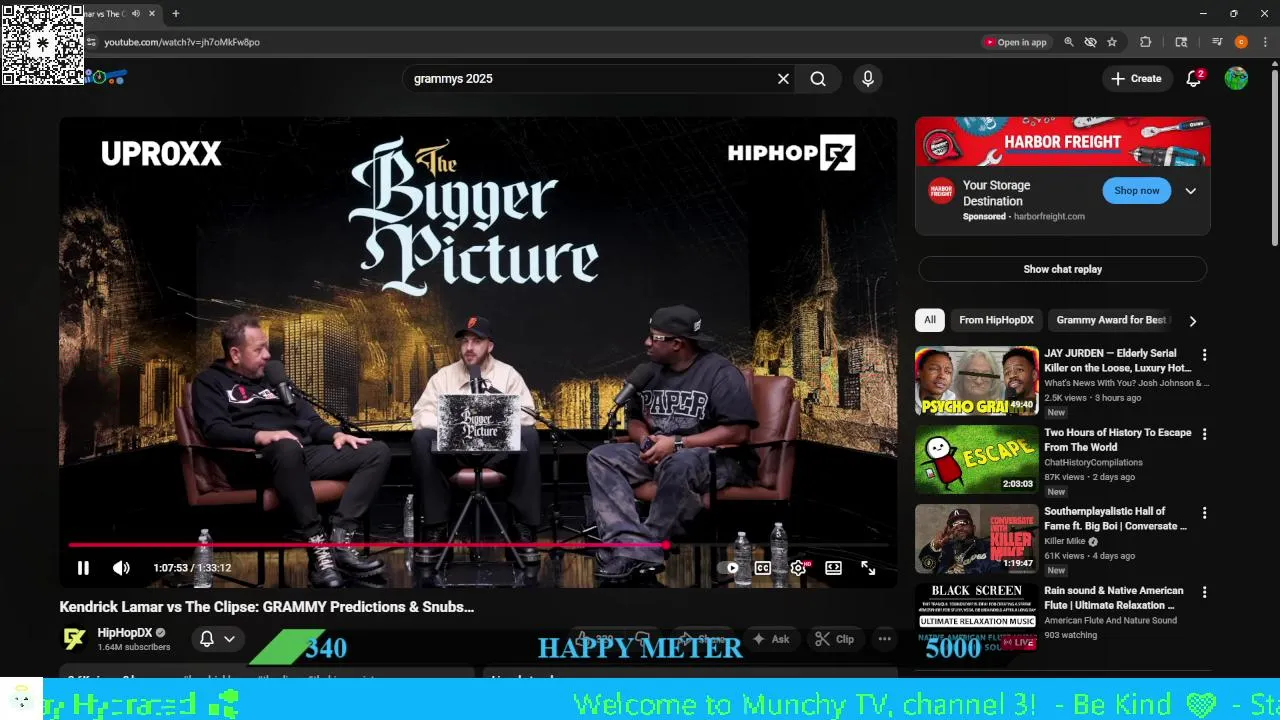Toggle autoplay switch in player controls
1280x720 pixels.
(x=729, y=568)
